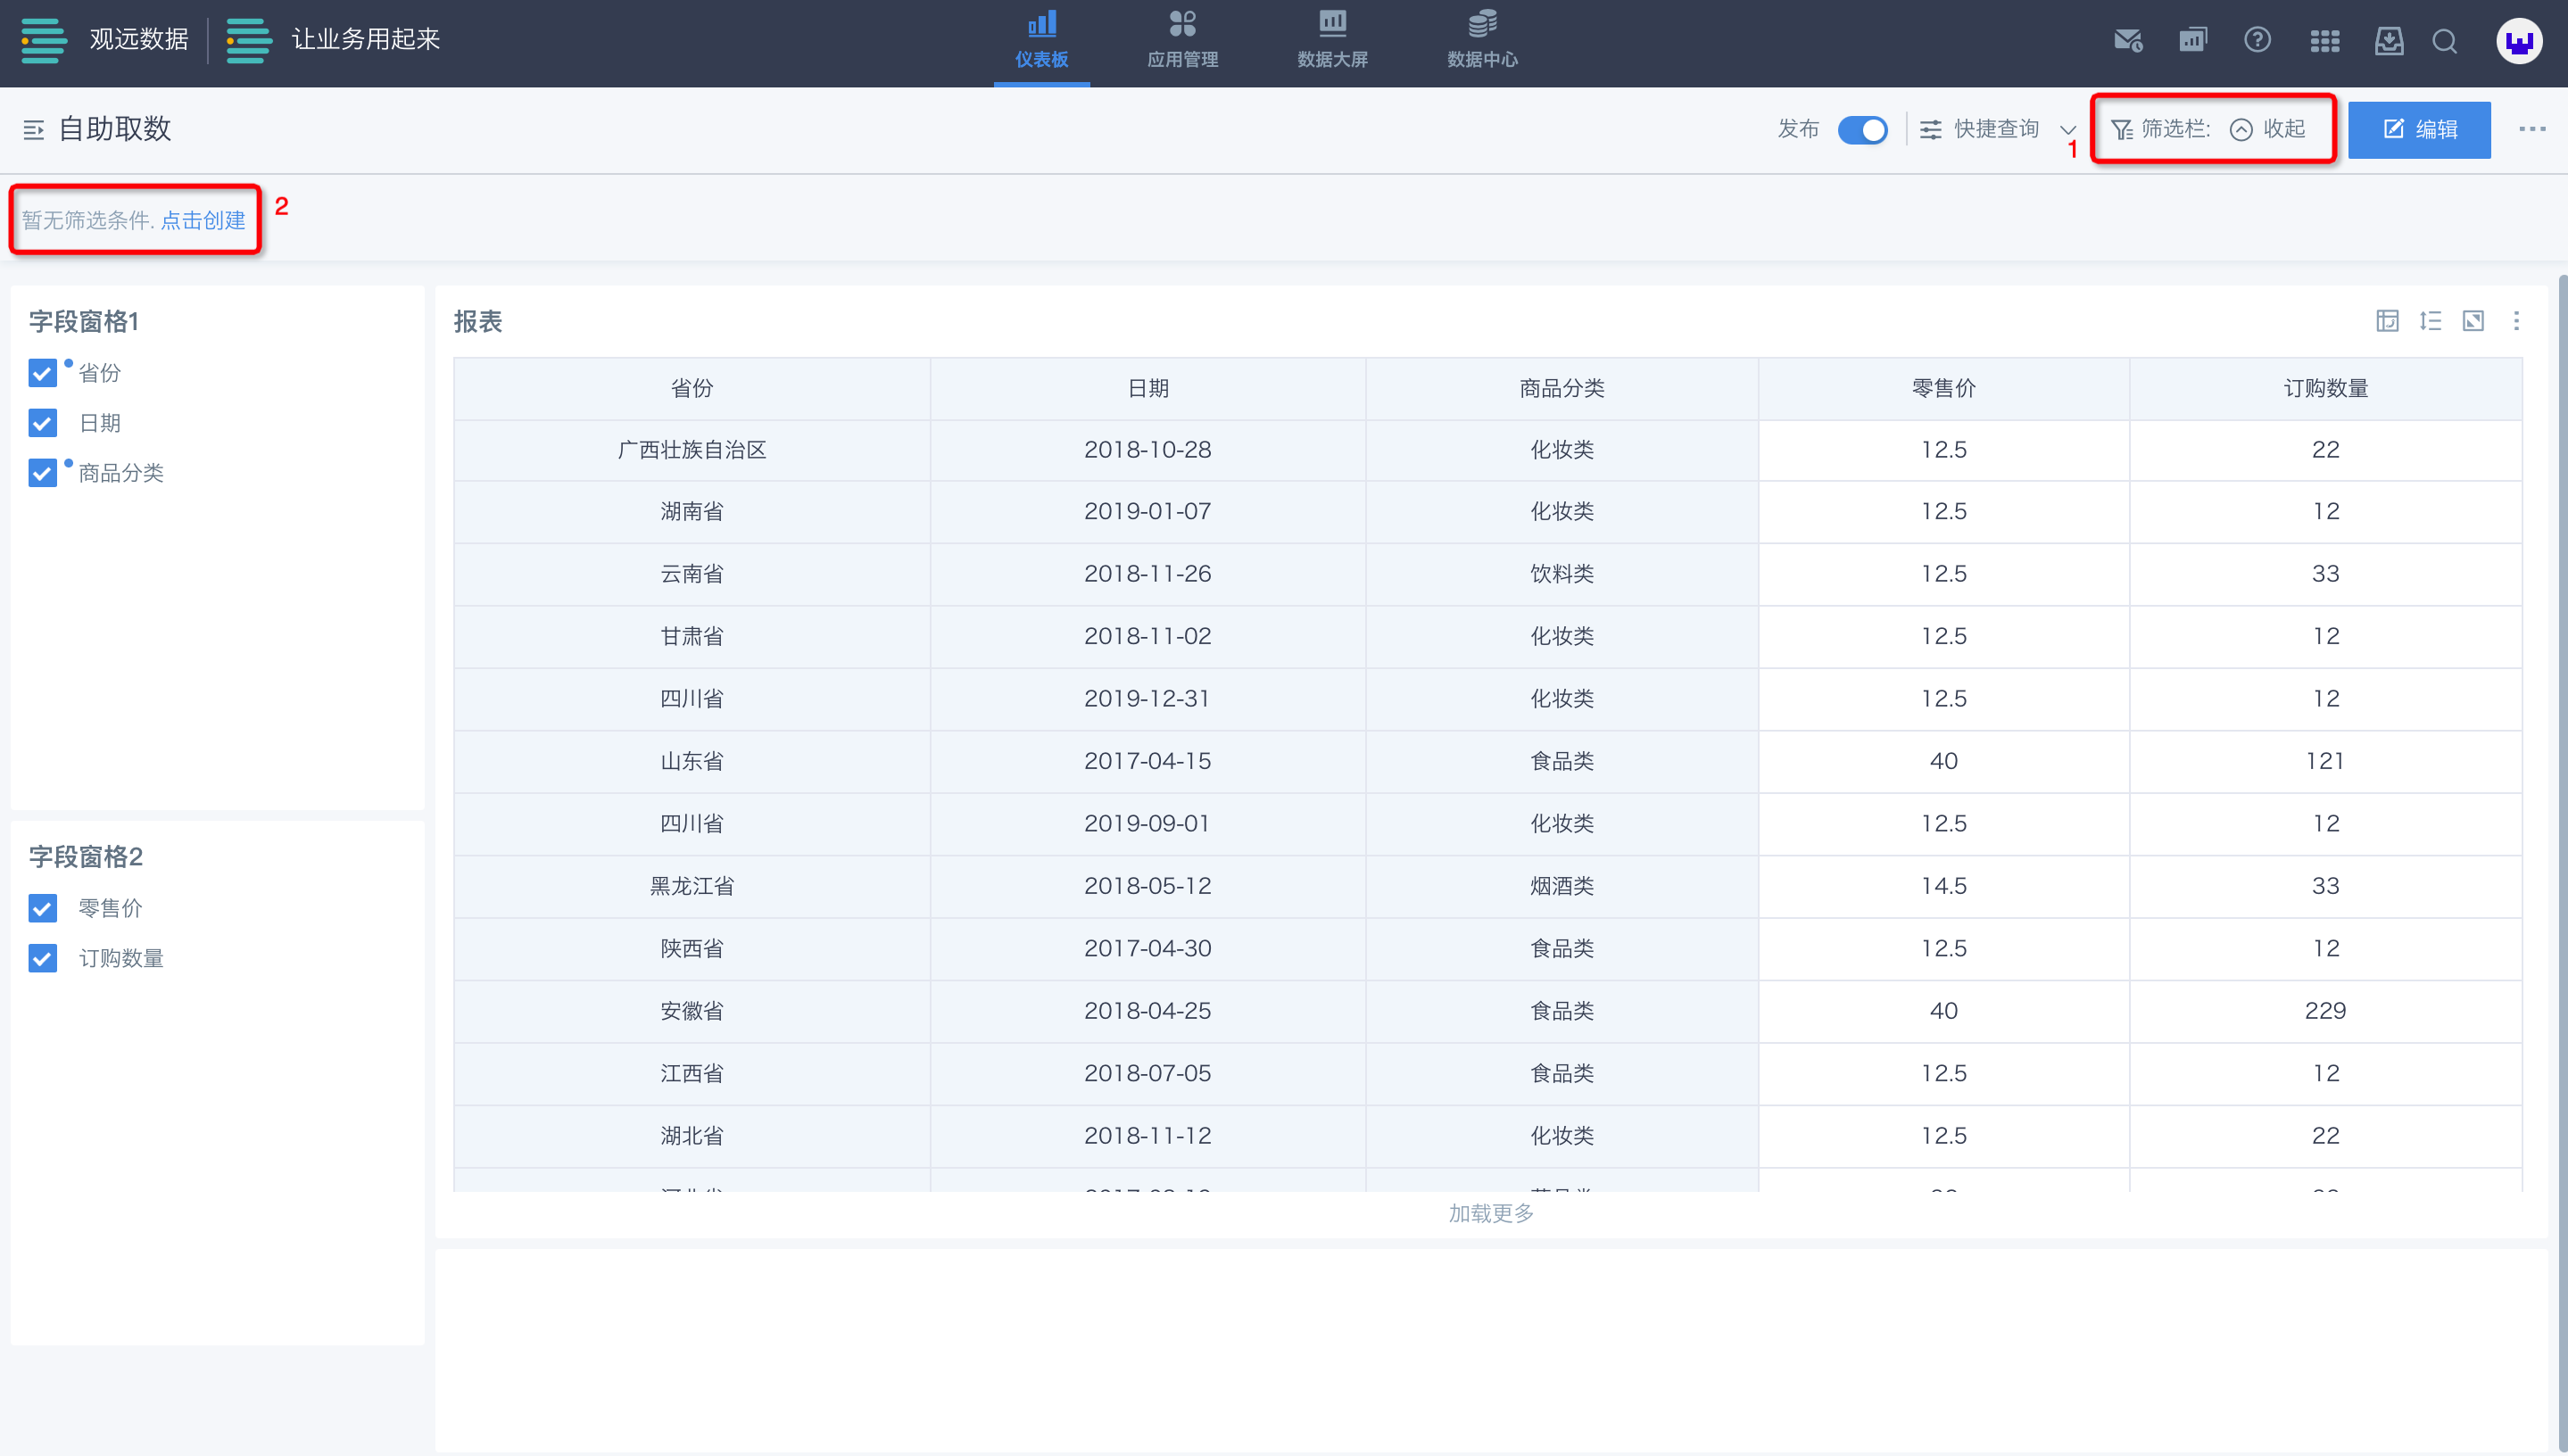Viewport: 2568px width, 1456px height.
Task: Open the 报表 card vertical dots menu
Action: (x=2516, y=321)
